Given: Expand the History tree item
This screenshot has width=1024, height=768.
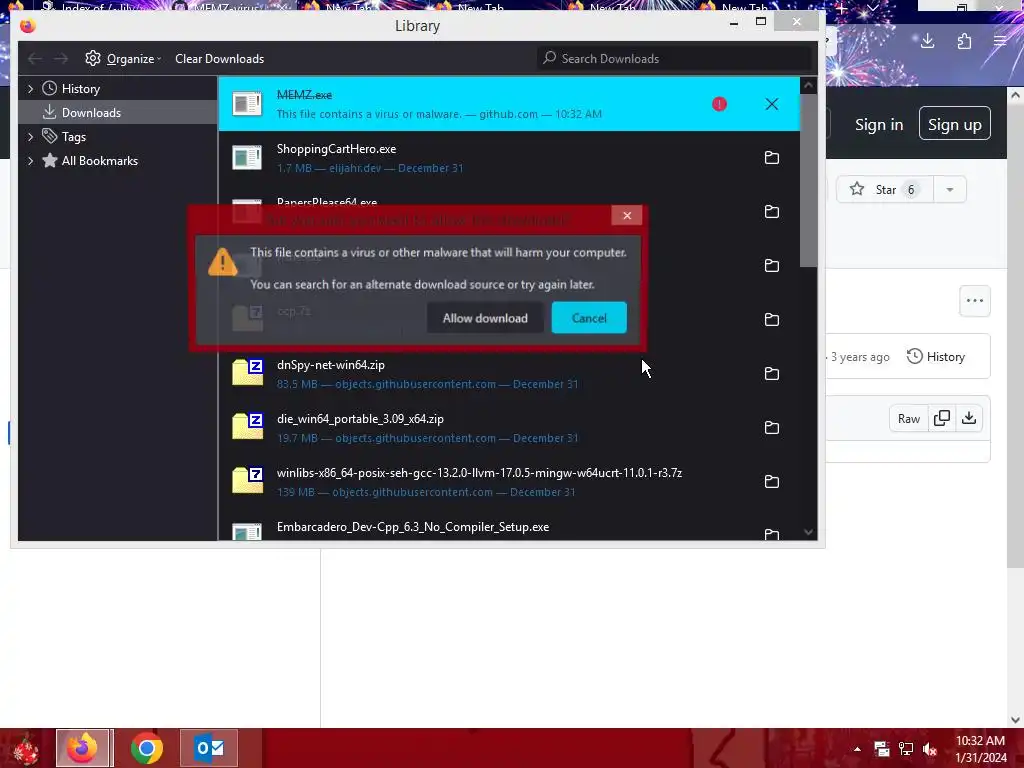Looking at the screenshot, I should pyautogui.click(x=30, y=89).
